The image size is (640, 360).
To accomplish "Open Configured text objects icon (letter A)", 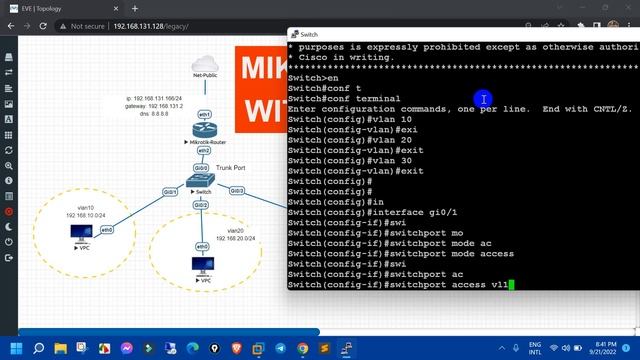I will pyautogui.click(x=9, y=119).
